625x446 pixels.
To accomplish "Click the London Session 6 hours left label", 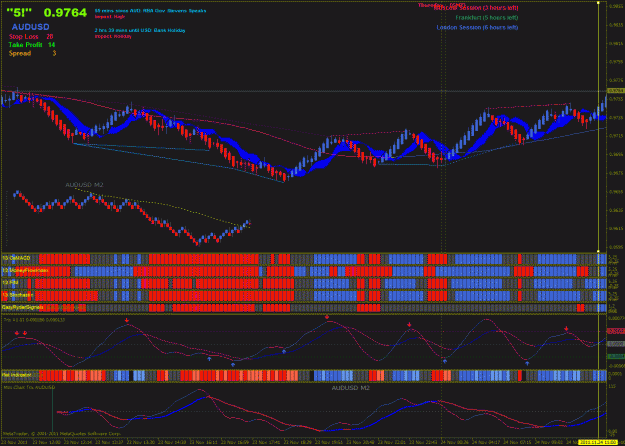I will [478, 28].
